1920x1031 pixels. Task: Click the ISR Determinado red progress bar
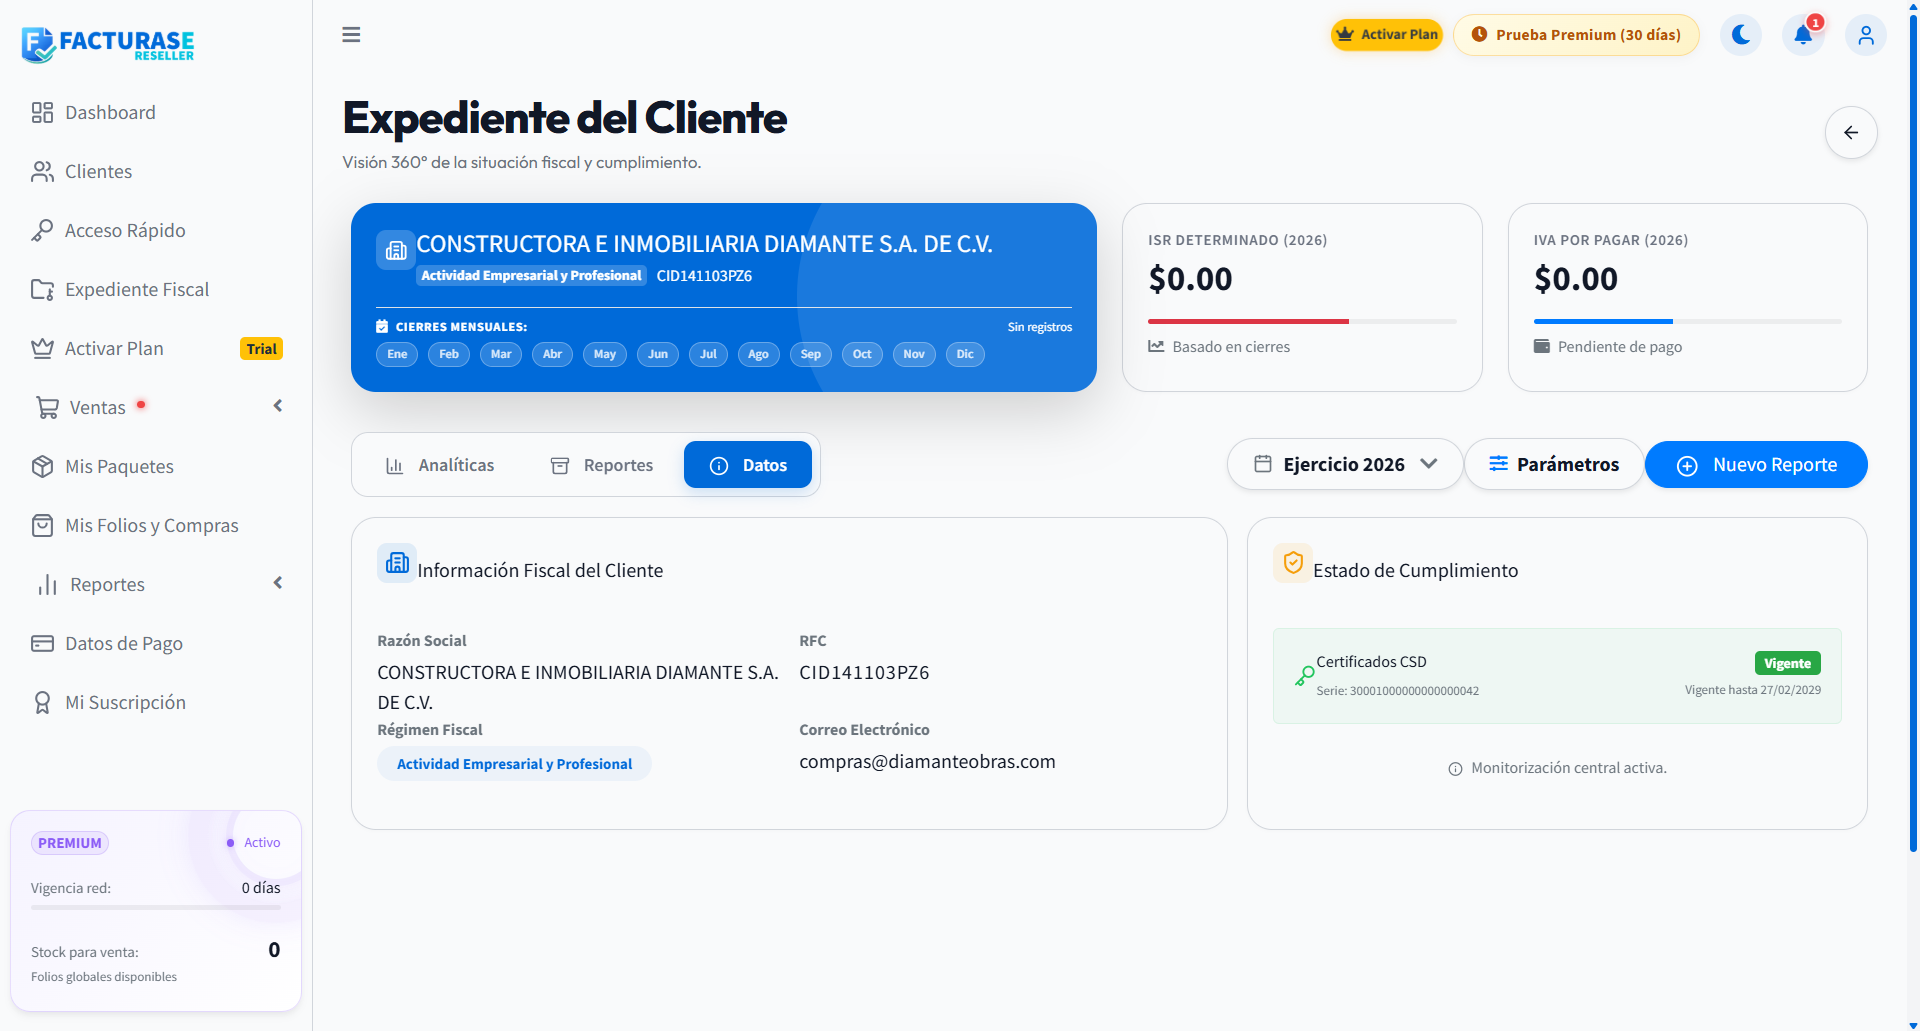1248,321
